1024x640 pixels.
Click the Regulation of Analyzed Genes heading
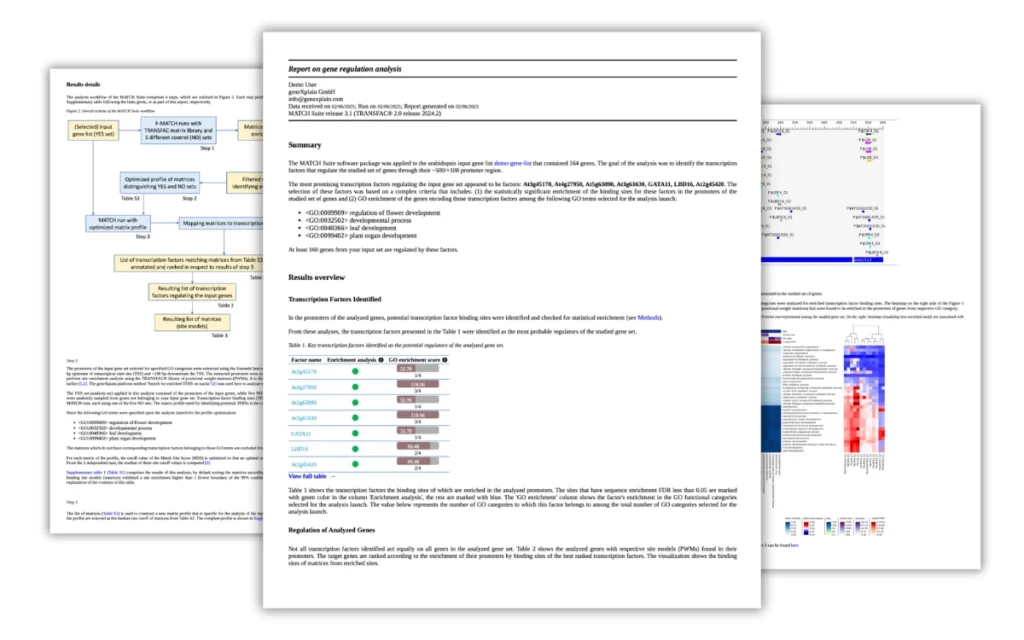point(332,530)
